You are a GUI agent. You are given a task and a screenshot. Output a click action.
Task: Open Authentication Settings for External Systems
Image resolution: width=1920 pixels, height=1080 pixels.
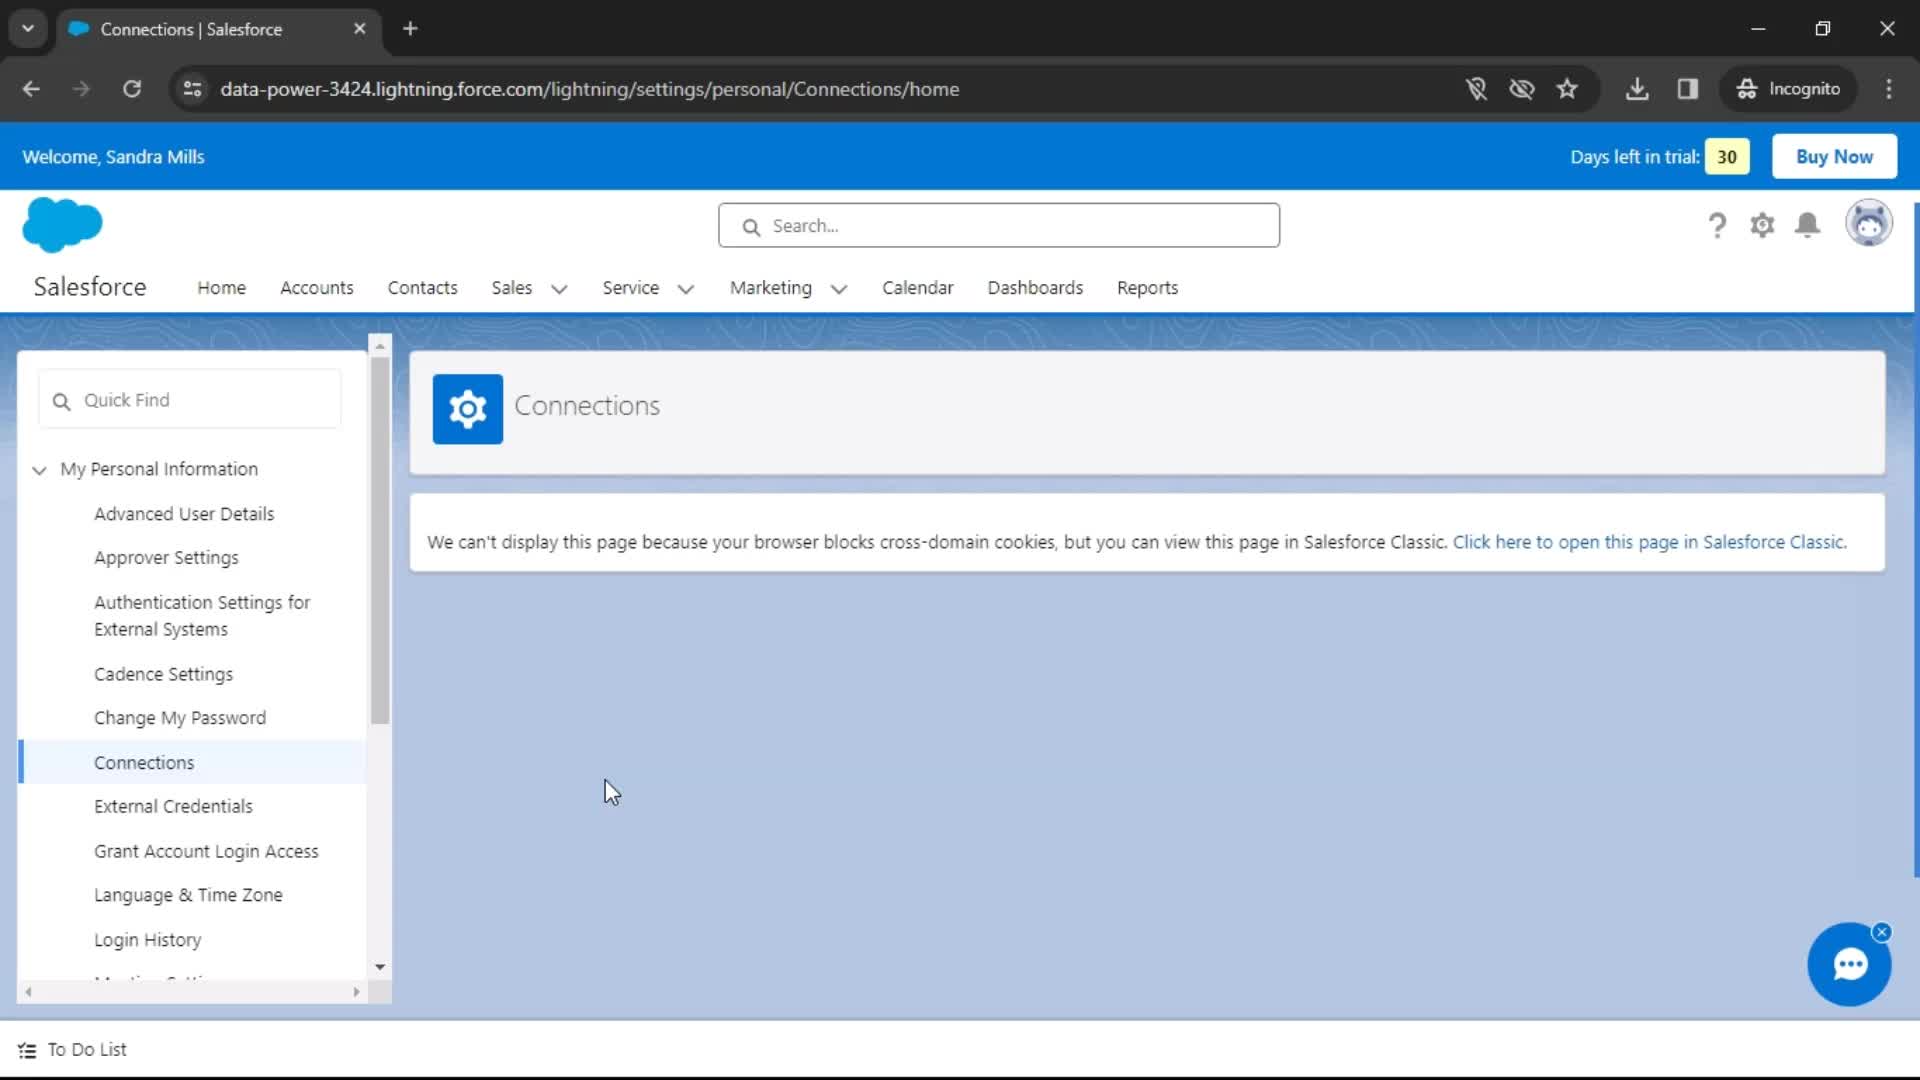tap(202, 616)
